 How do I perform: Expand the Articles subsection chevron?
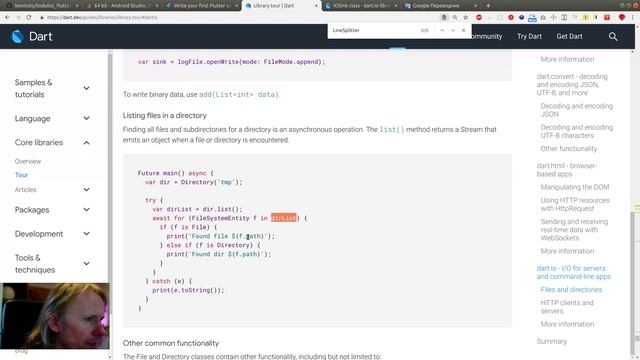coord(87,189)
